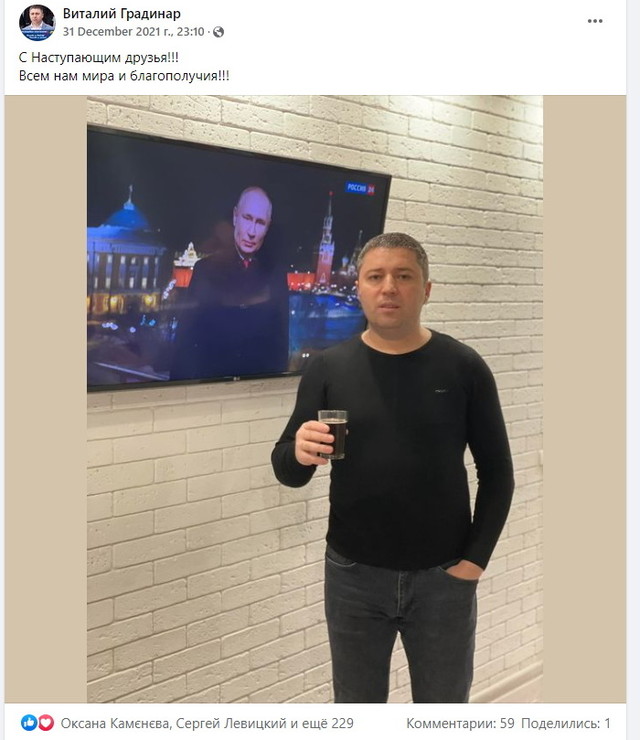Click the red heart reaction icon

[x=46, y=723]
